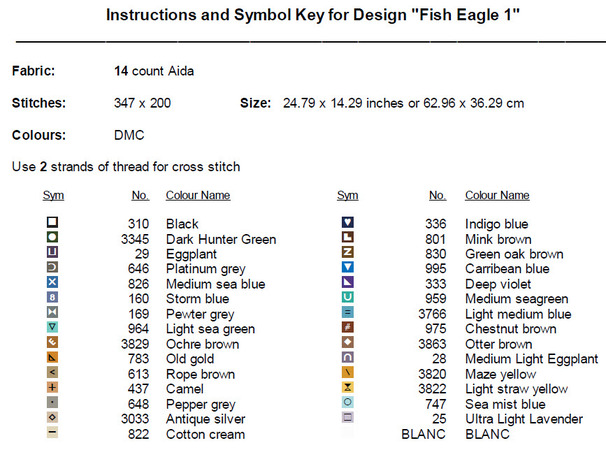This screenshot has height=450, width=606.
Task: Click the Camel colour symbol
Action: [53, 388]
